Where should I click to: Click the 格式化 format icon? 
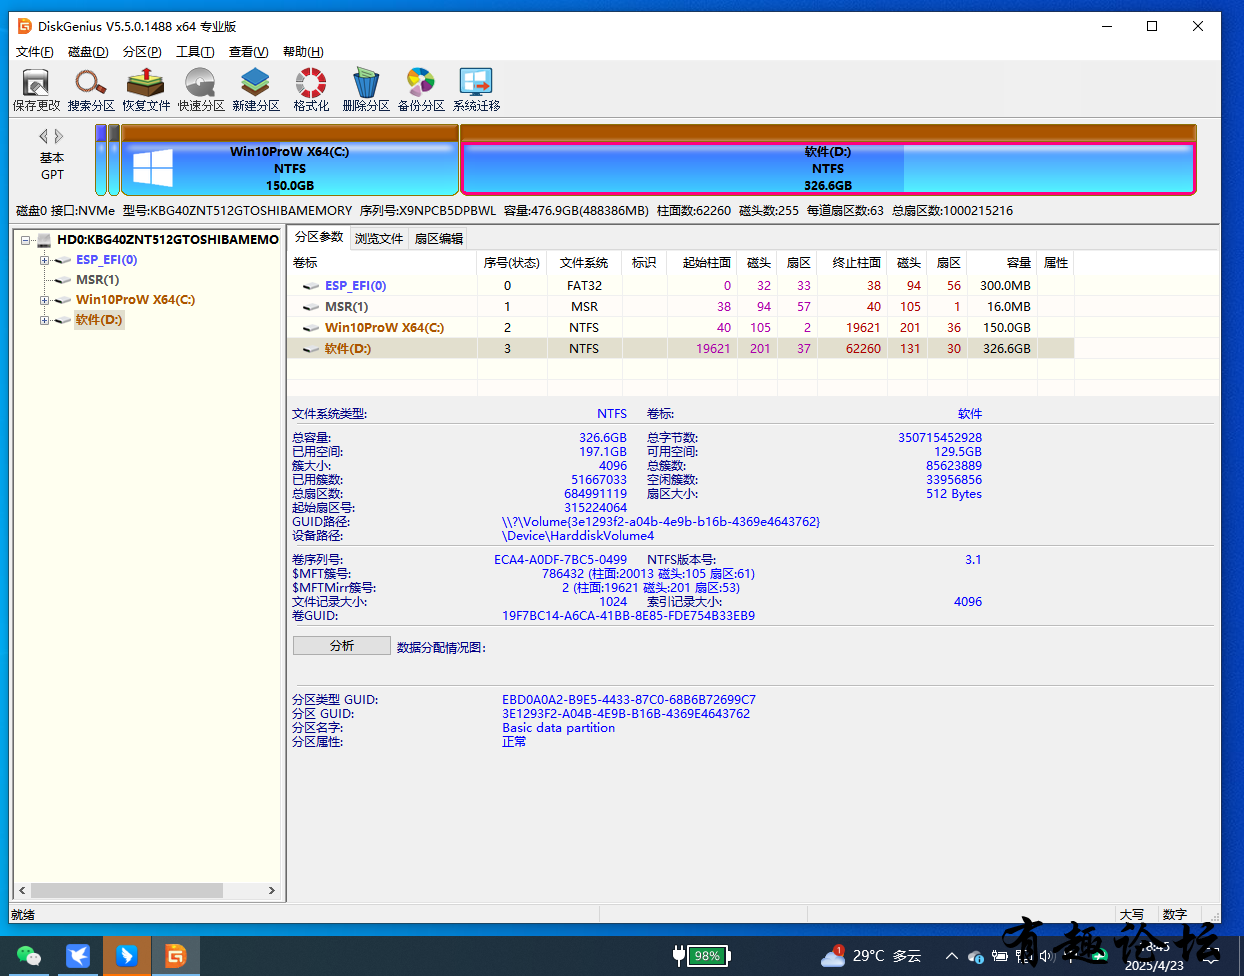click(x=311, y=89)
